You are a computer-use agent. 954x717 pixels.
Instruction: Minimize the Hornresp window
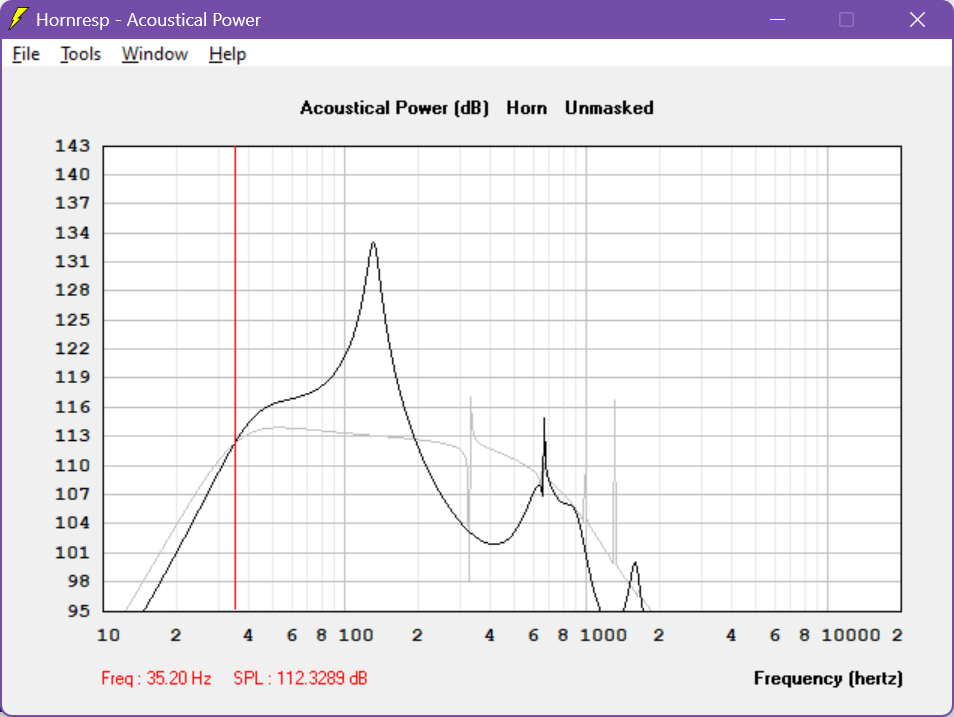click(778, 19)
